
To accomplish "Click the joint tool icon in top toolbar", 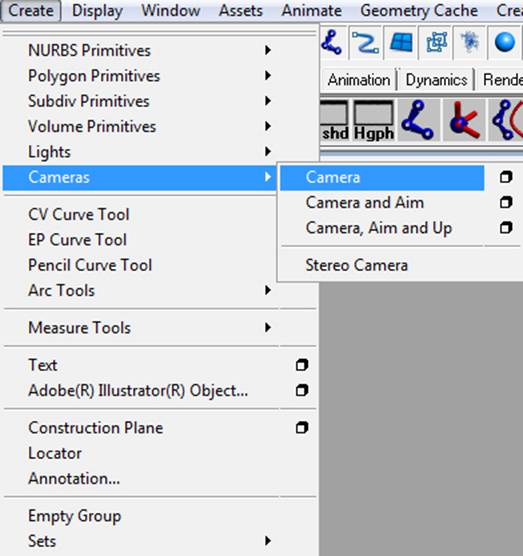I will tap(332, 43).
